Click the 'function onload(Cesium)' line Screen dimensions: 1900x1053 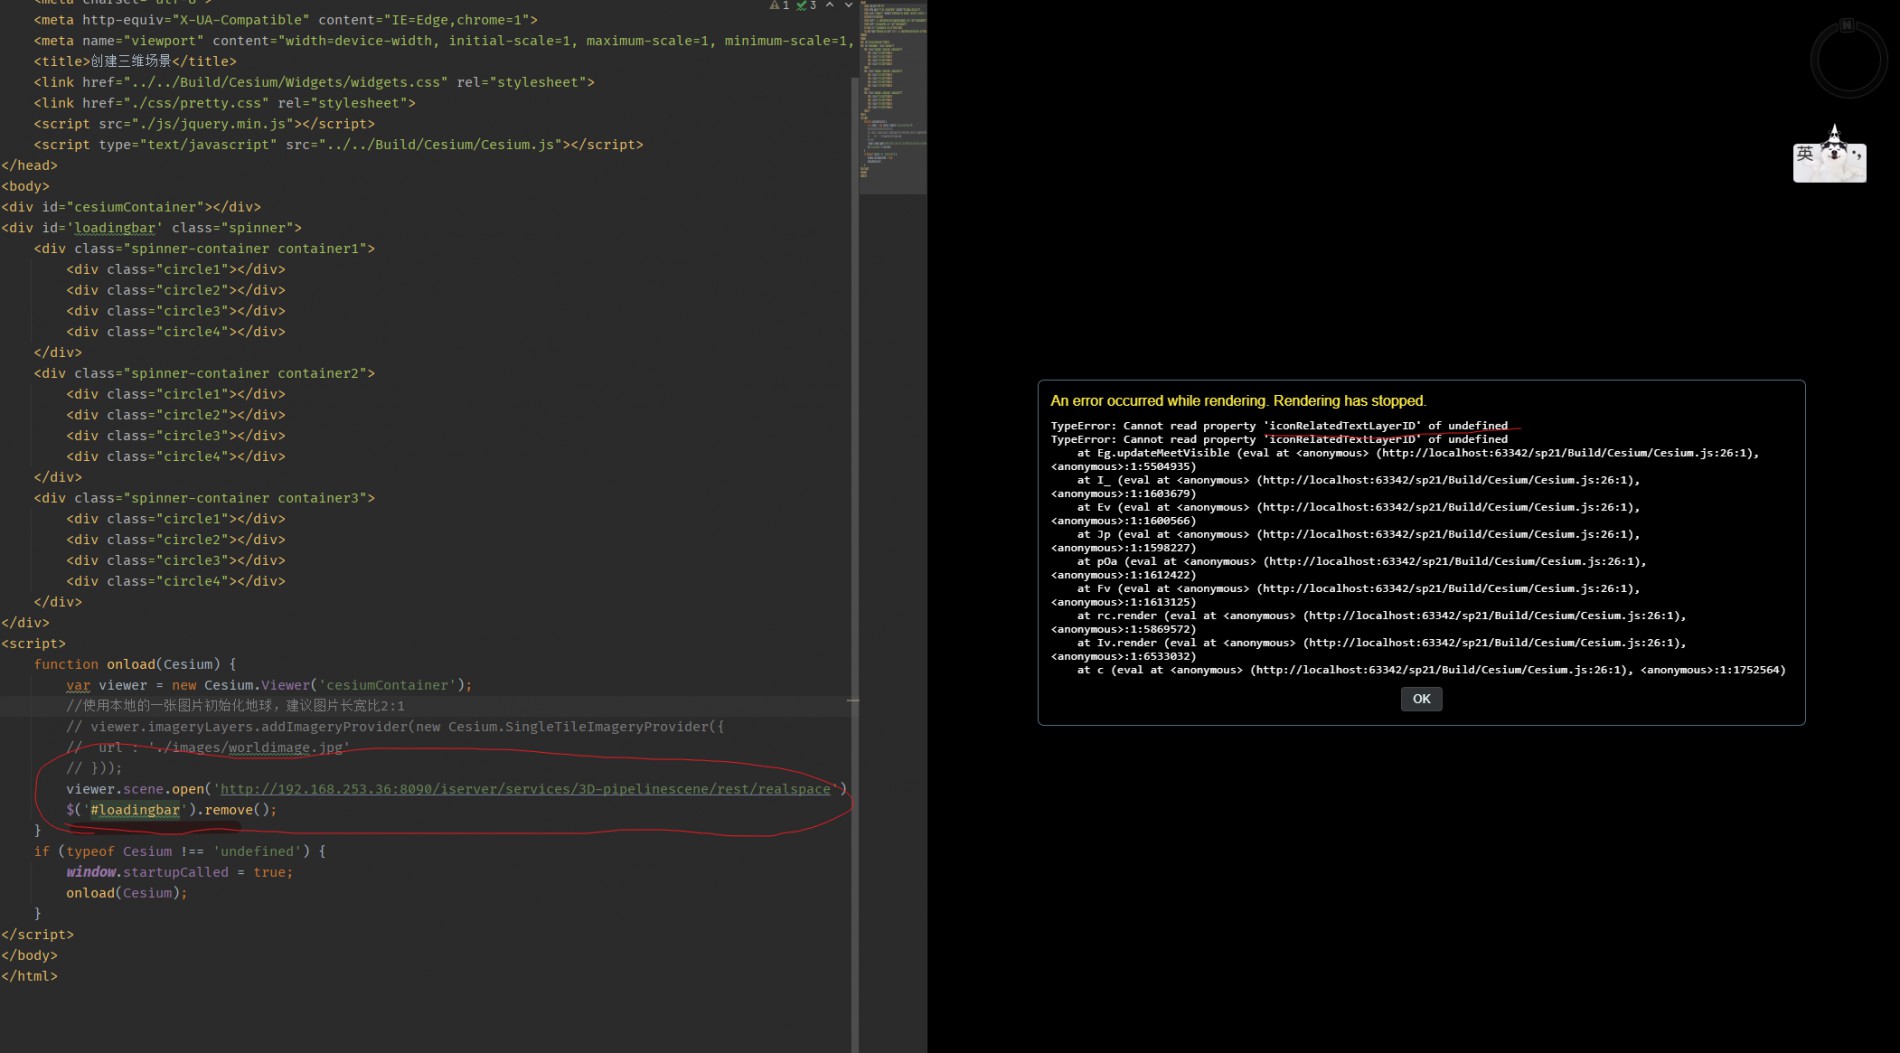tap(135, 664)
